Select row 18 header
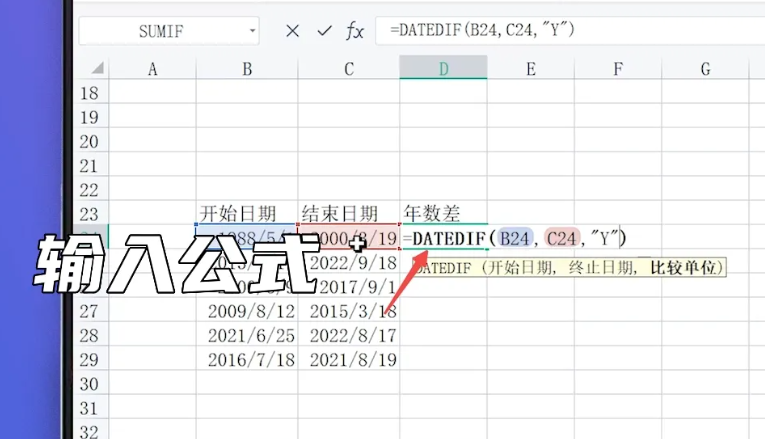Image resolution: width=765 pixels, height=439 pixels. pos(89,93)
